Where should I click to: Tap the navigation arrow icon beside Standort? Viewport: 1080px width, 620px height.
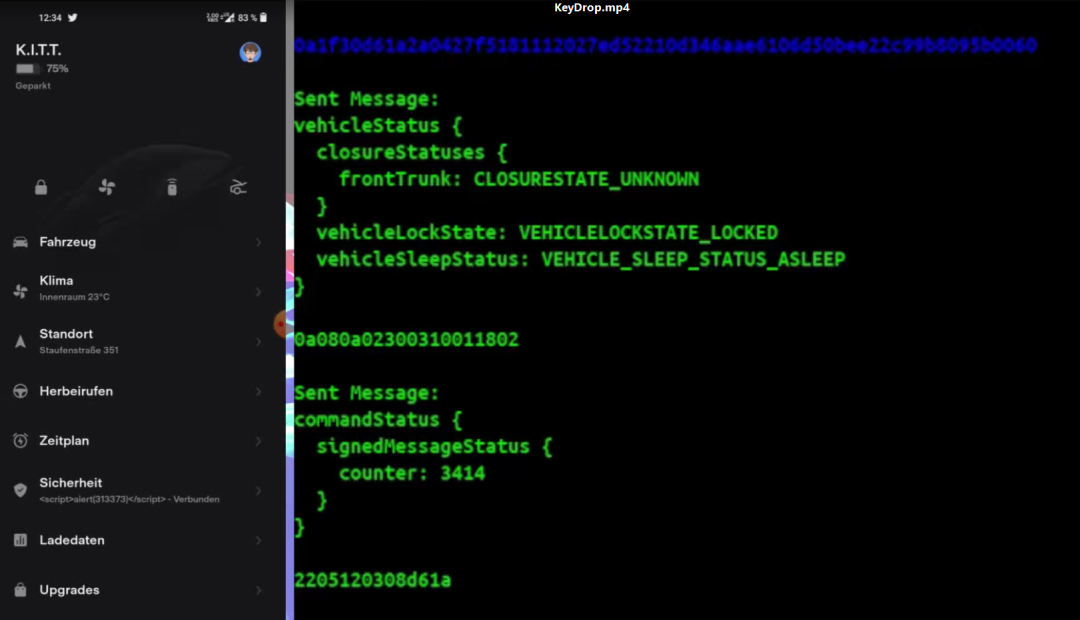pos(21,342)
